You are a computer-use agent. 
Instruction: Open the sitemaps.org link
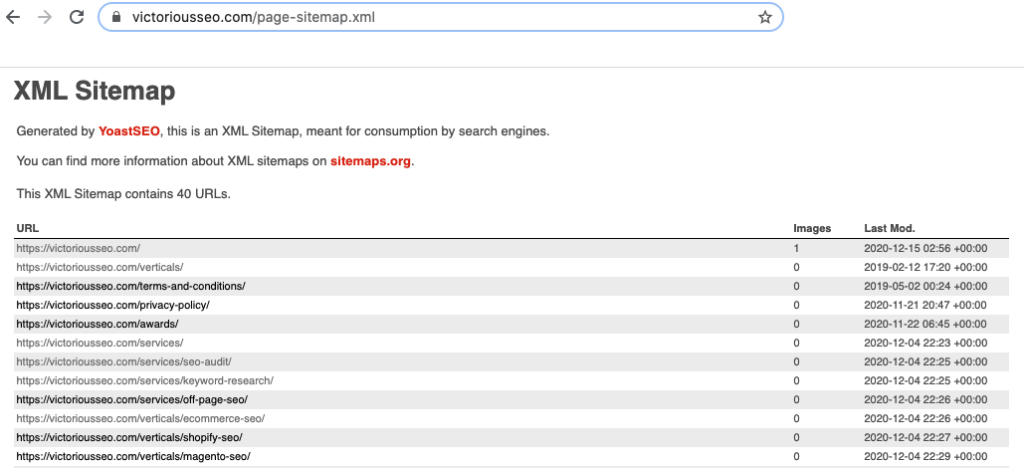(x=371, y=161)
